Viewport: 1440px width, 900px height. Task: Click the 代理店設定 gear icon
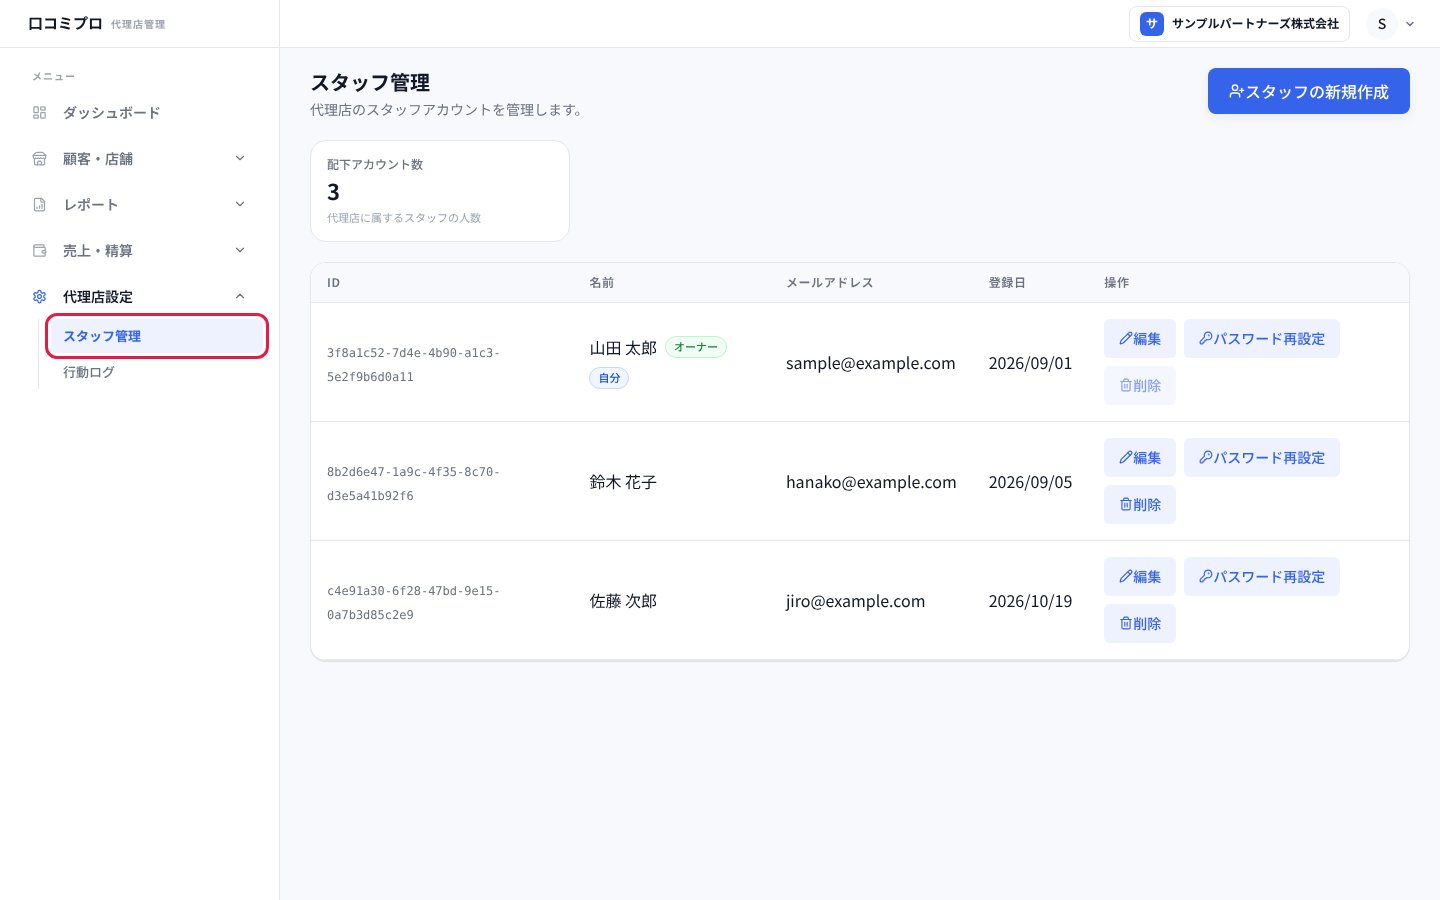coord(40,297)
